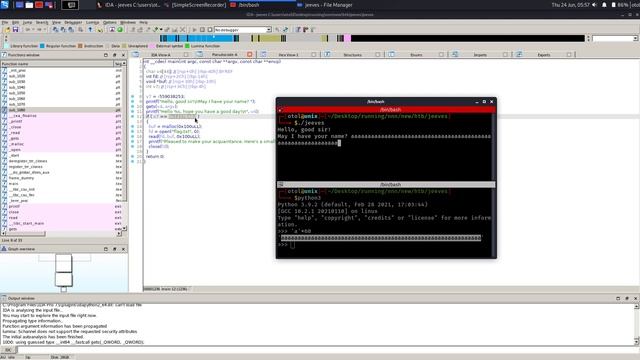Screen dimensions: 640x360
Task: Click the X cancel toolbar icon
Action: [182, 30]
